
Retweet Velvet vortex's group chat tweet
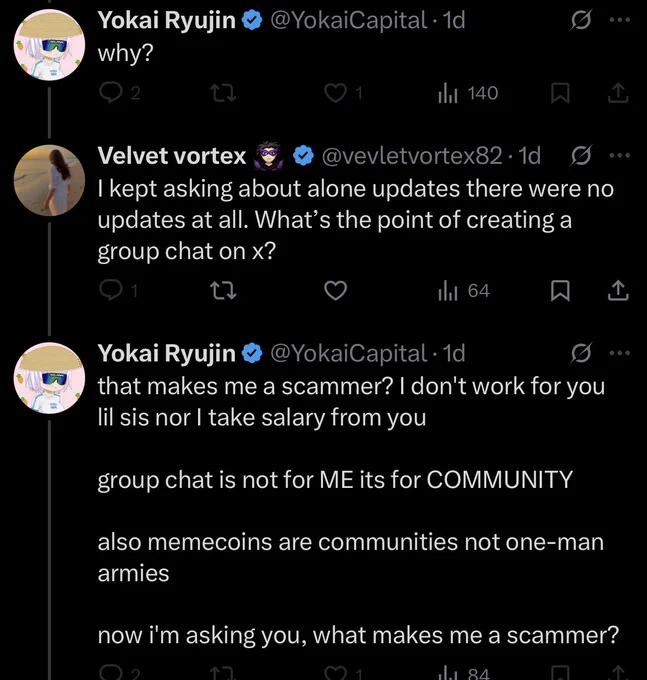[223, 291]
